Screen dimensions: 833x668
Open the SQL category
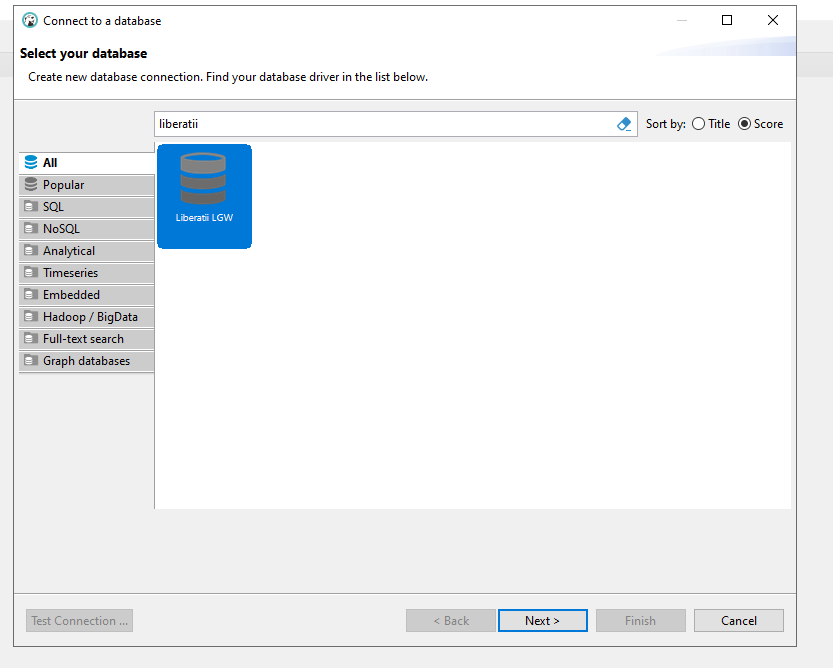pyautogui.click(x=87, y=207)
